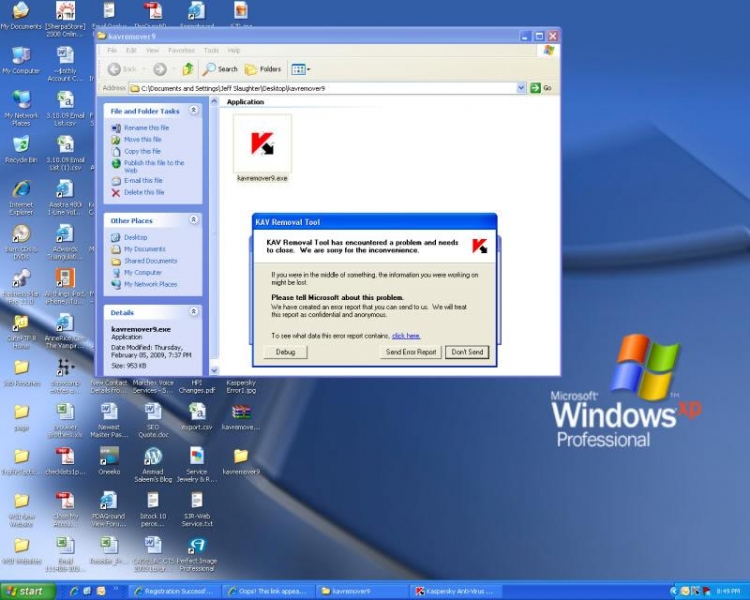
Task: Click 'Publish this file to the Web'
Action: click(148, 166)
